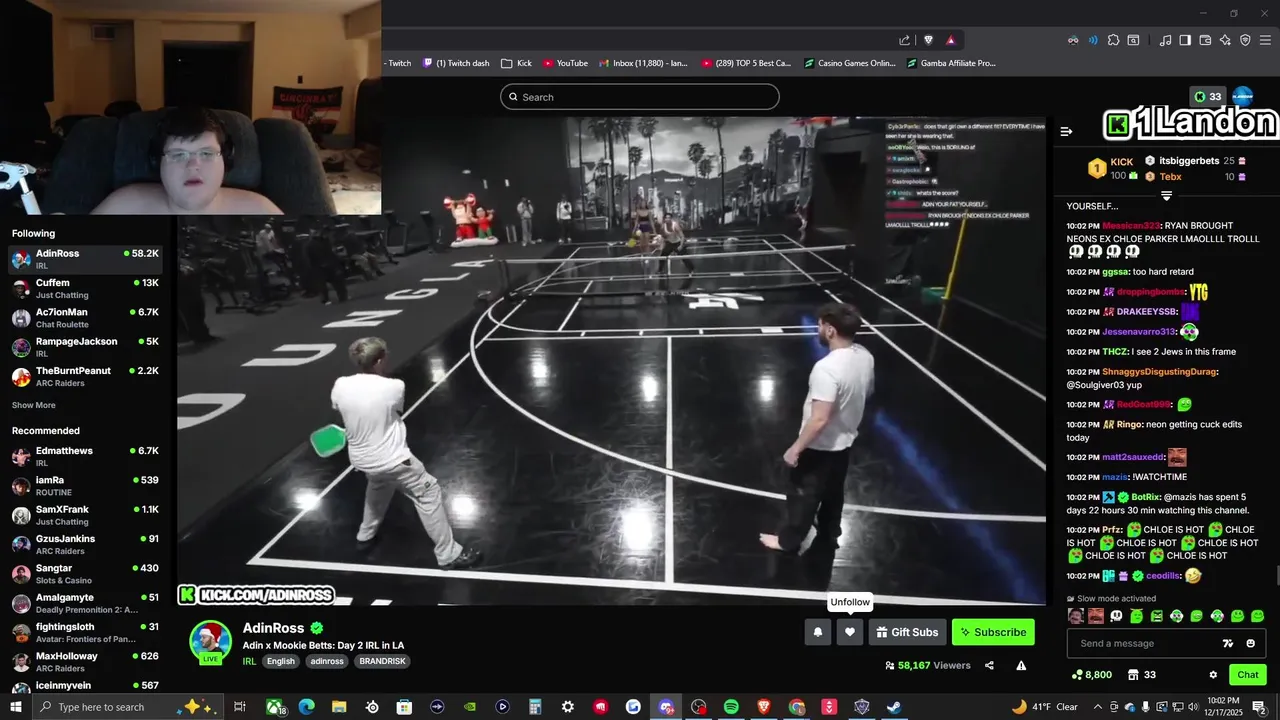Click the KICKs balance badge showing 33
This screenshot has height=720, width=1280.
[x=1207, y=97]
